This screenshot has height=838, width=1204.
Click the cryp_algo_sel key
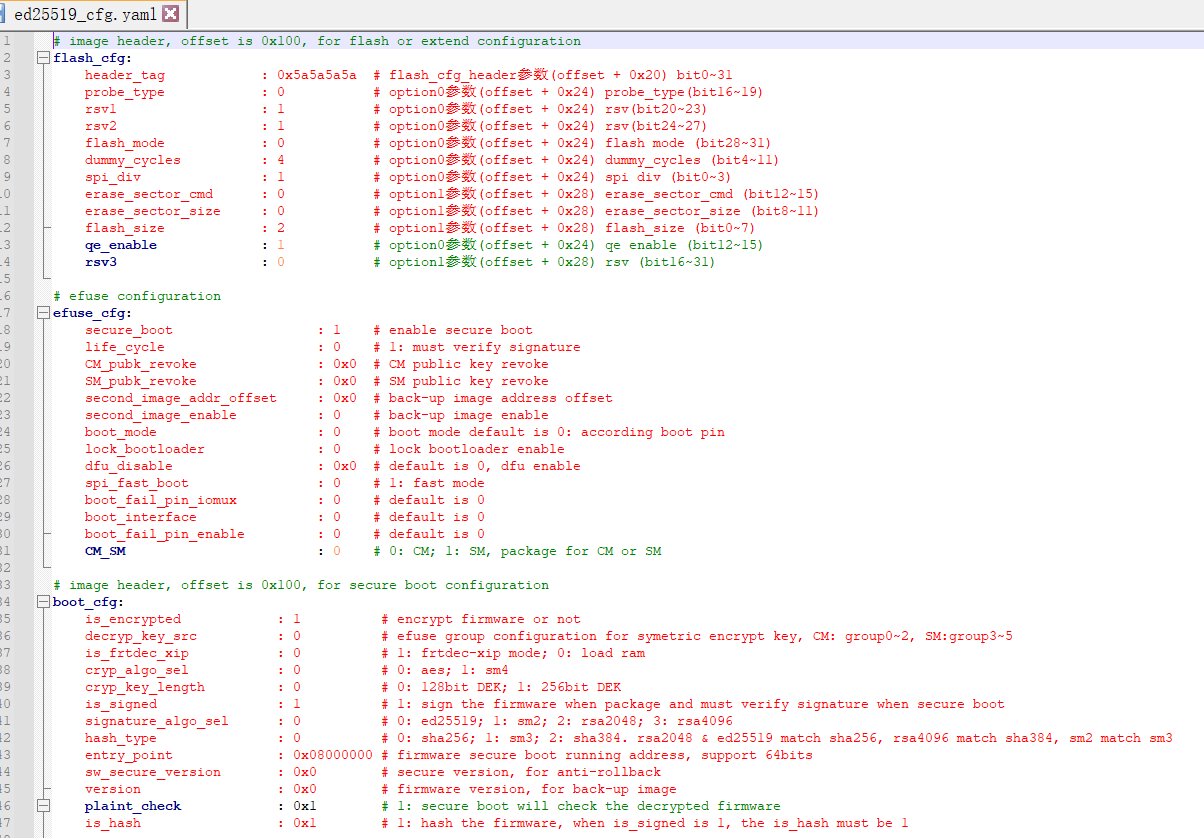pyautogui.click(x=137, y=670)
